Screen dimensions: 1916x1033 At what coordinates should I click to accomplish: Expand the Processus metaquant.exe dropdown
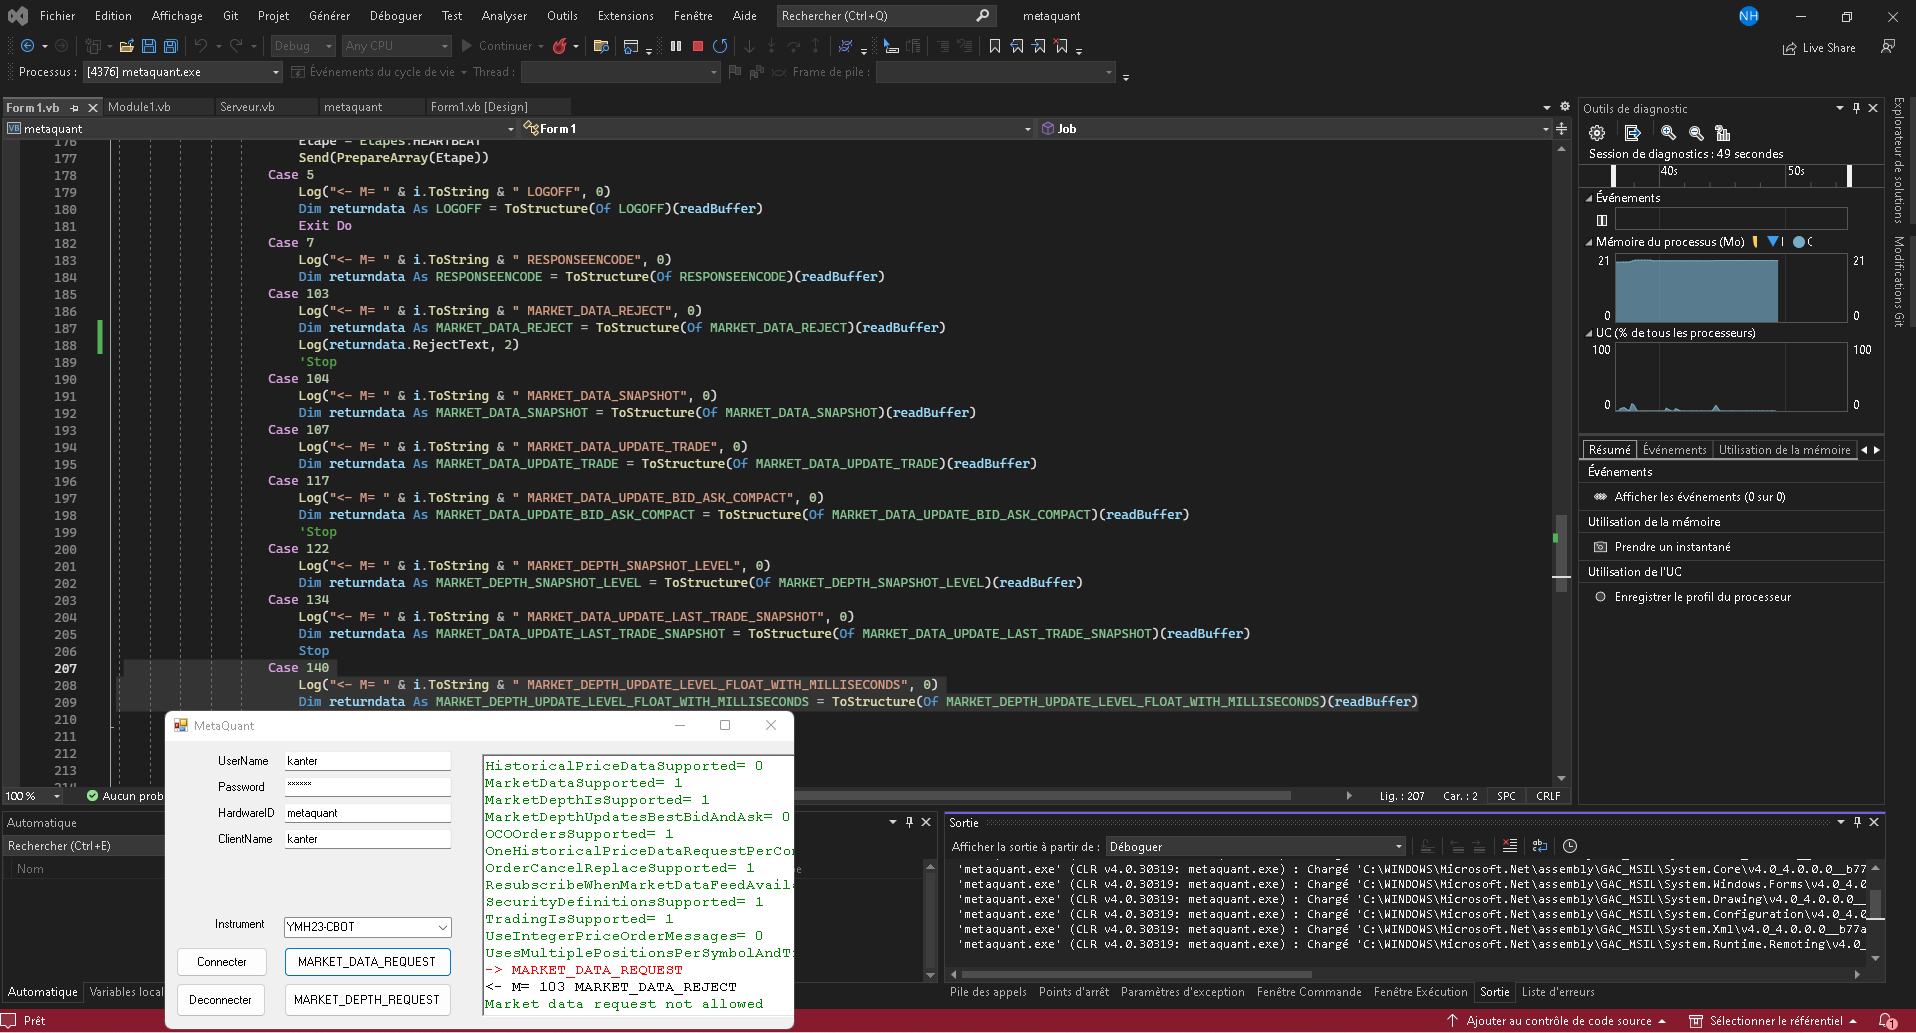pos(276,72)
